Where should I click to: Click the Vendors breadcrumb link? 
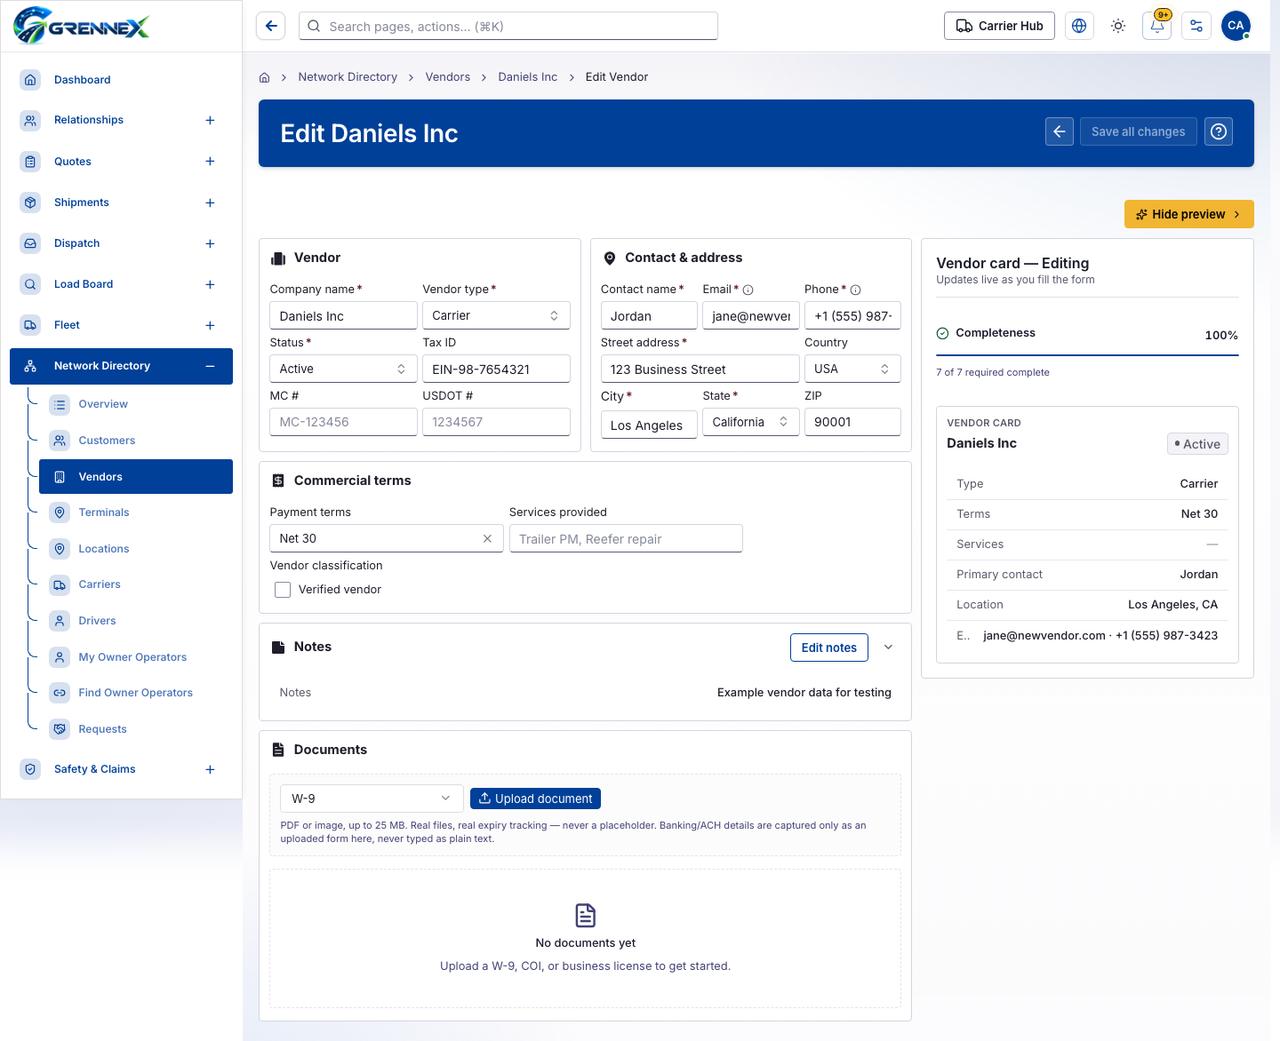(x=448, y=77)
